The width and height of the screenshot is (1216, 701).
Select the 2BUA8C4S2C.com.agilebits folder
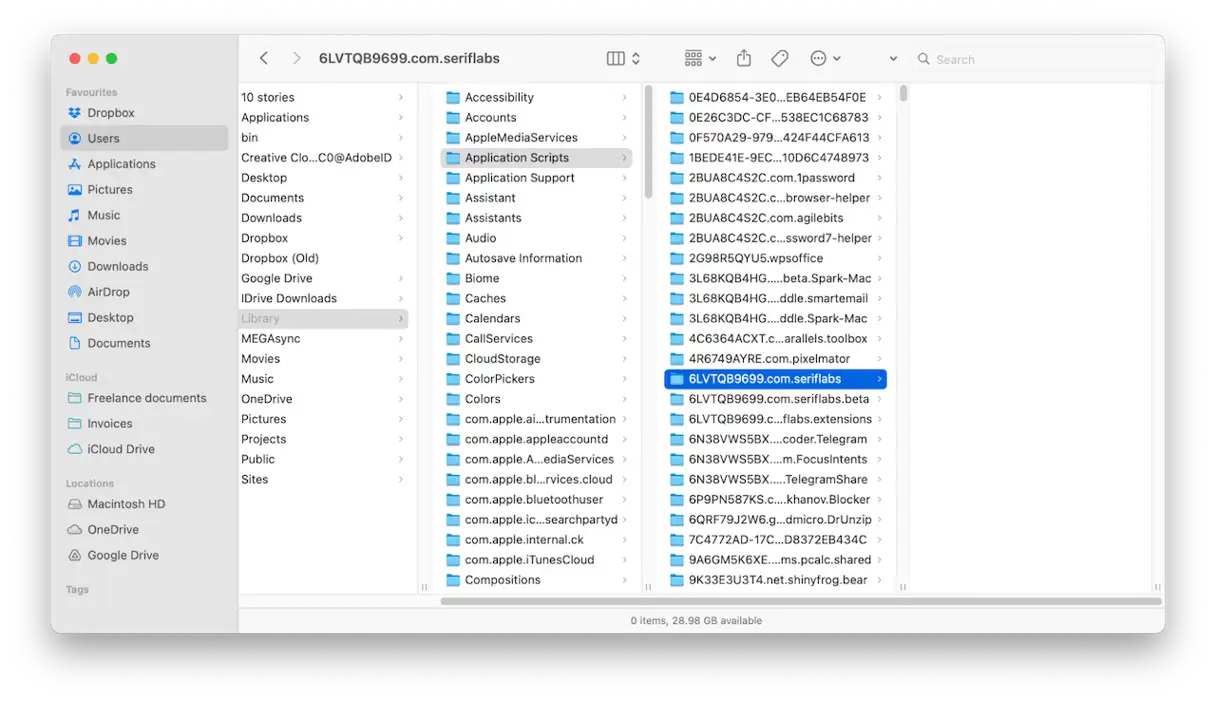[776, 217]
